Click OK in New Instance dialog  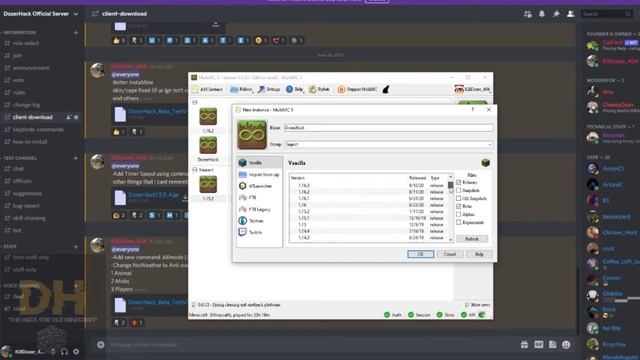420,254
